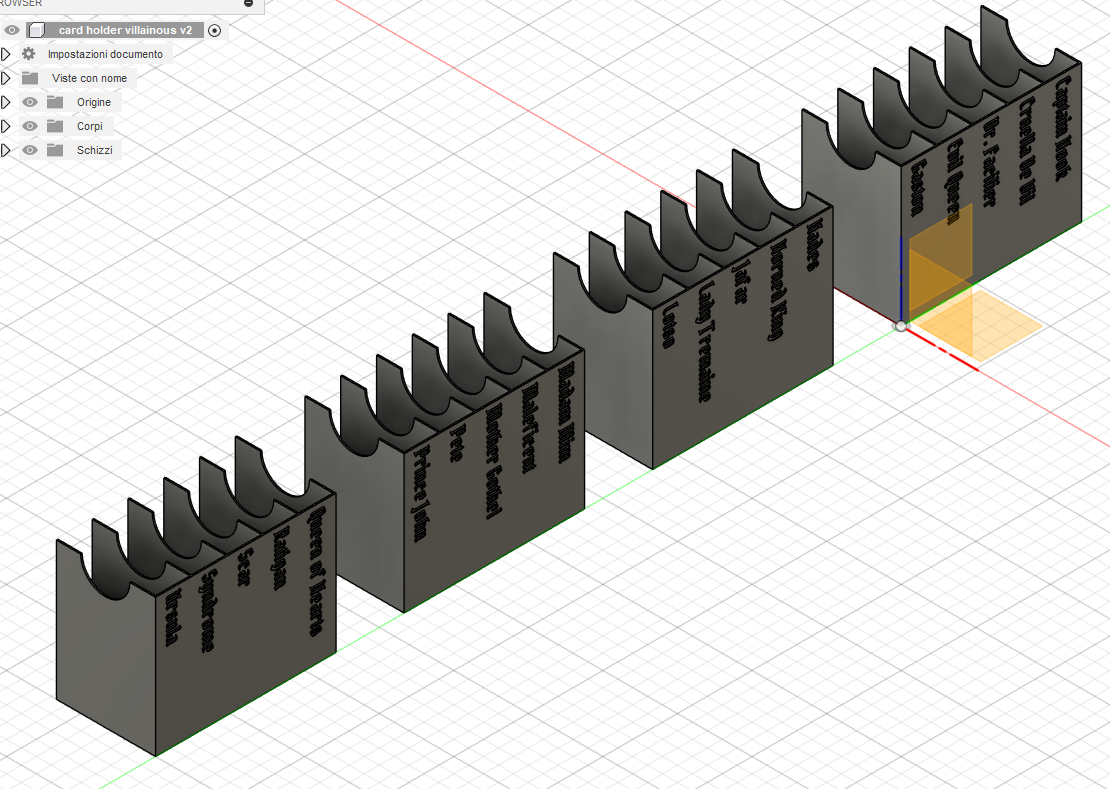Click the Ursula engraved text on the holder

click(171, 616)
